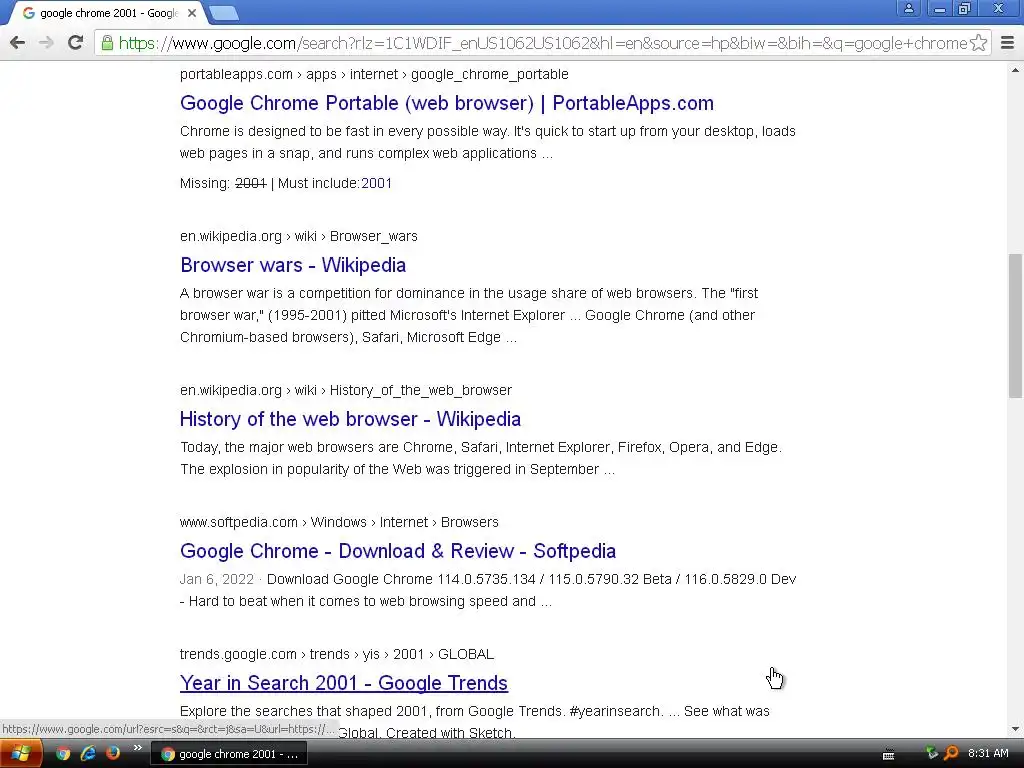Click the scroll down arrow of scrollbar

pos(1015,729)
